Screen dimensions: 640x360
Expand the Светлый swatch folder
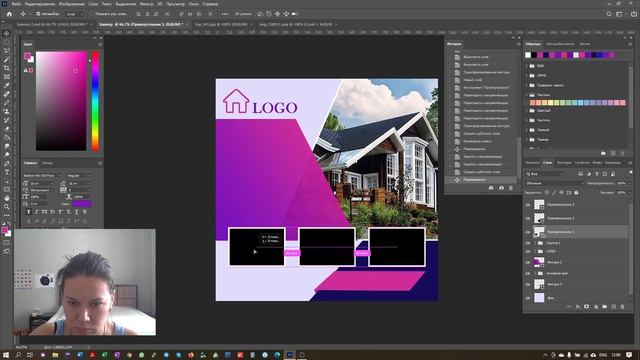tap(527, 111)
